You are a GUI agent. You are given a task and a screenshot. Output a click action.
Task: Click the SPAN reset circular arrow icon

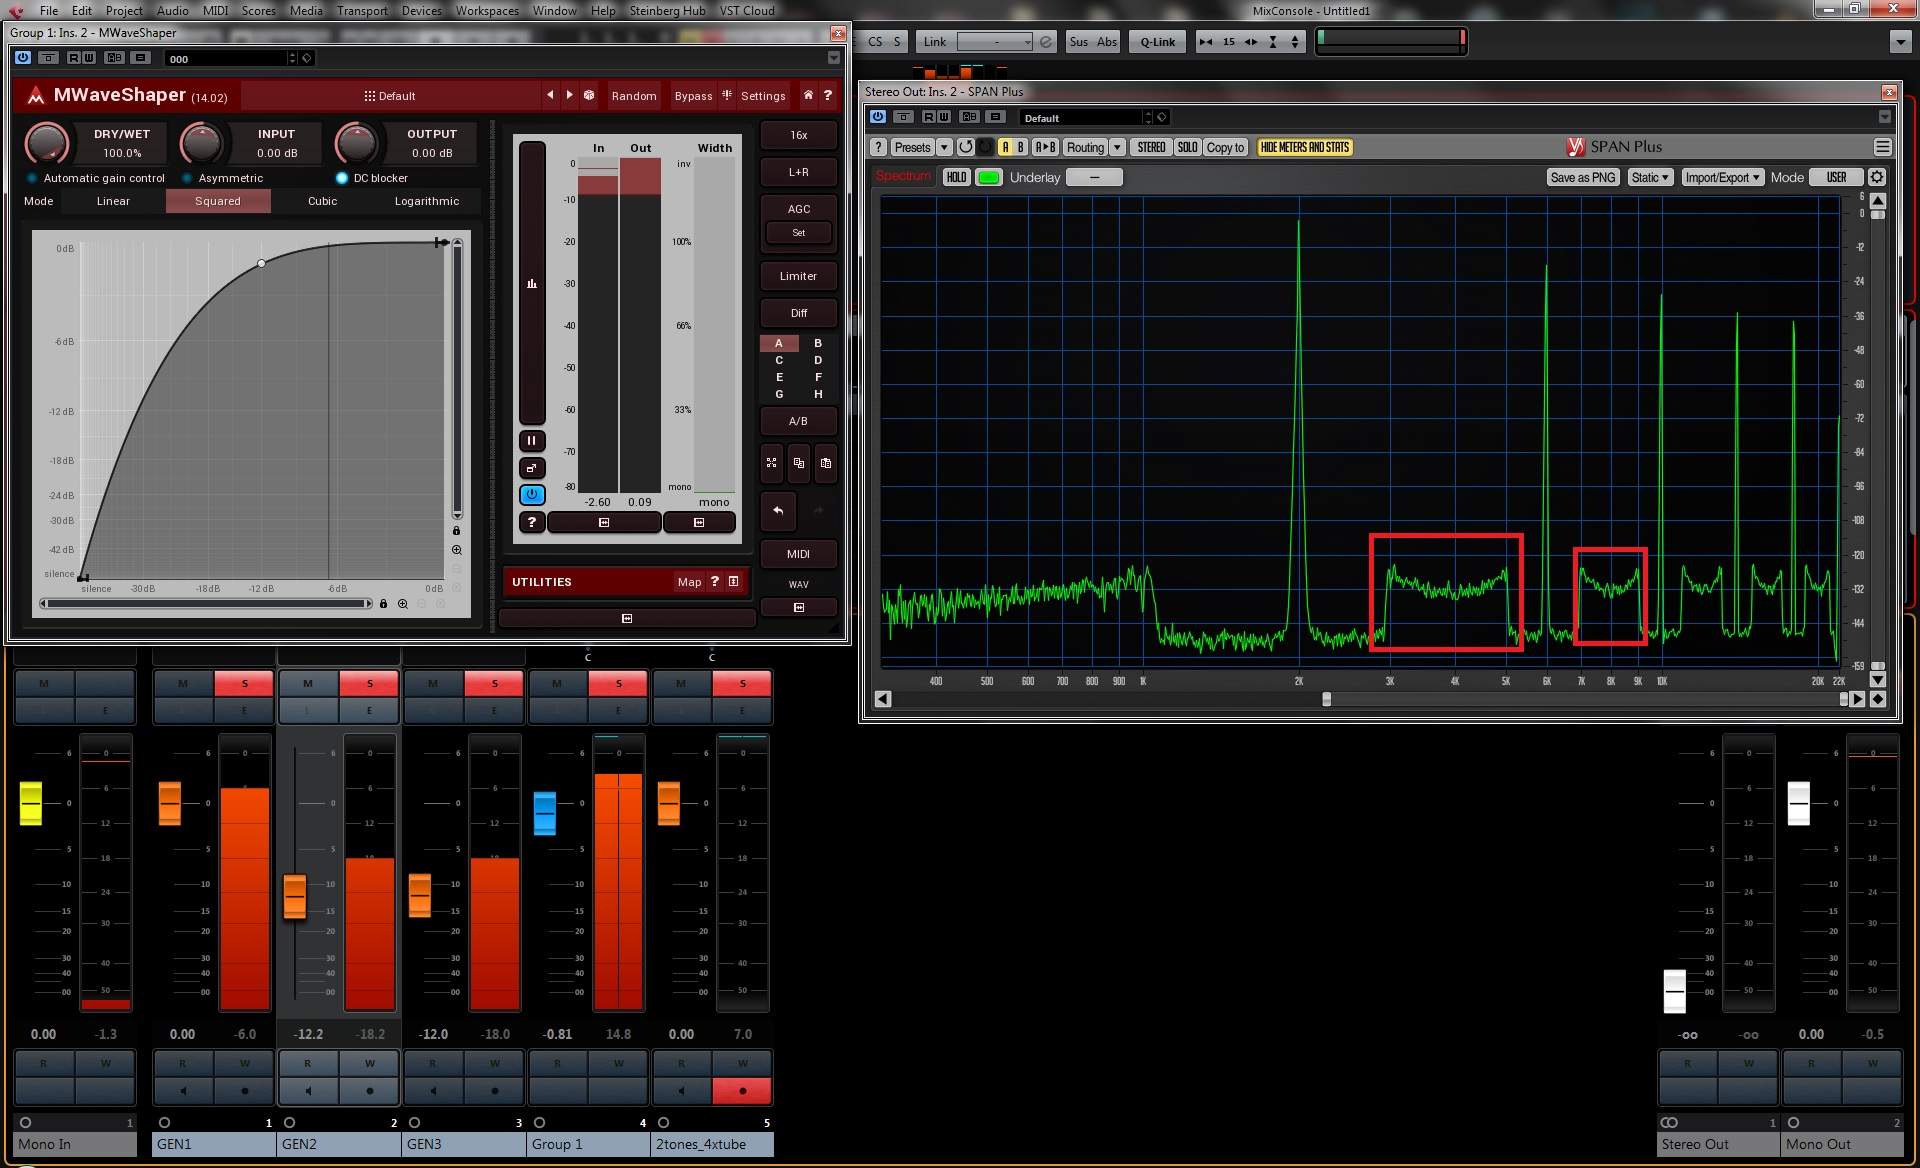click(965, 147)
